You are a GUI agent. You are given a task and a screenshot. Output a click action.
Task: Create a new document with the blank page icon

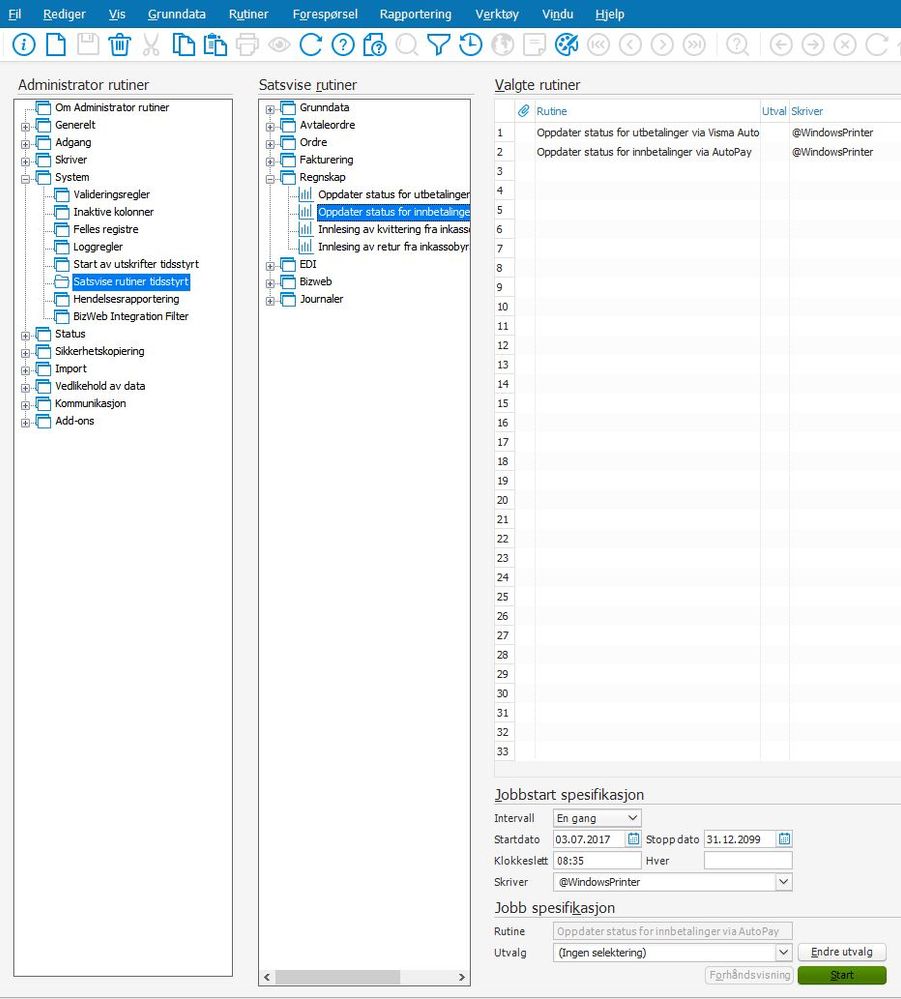pyautogui.click(x=55, y=45)
